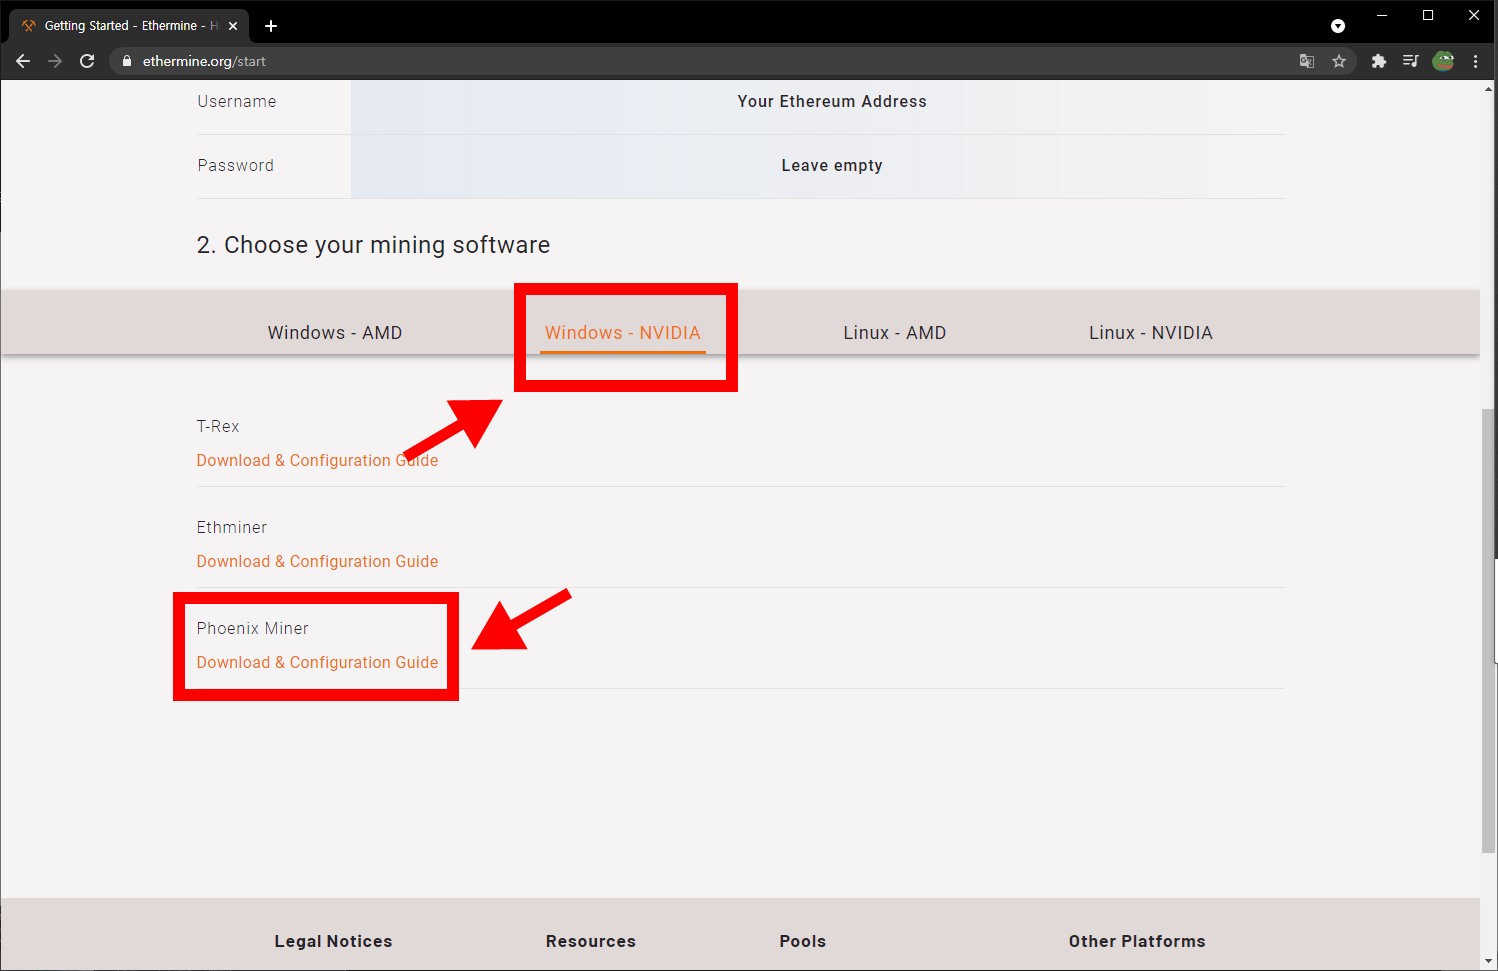Image resolution: width=1498 pixels, height=971 pixels.
Task: View site security lock information
Action: 126,61
